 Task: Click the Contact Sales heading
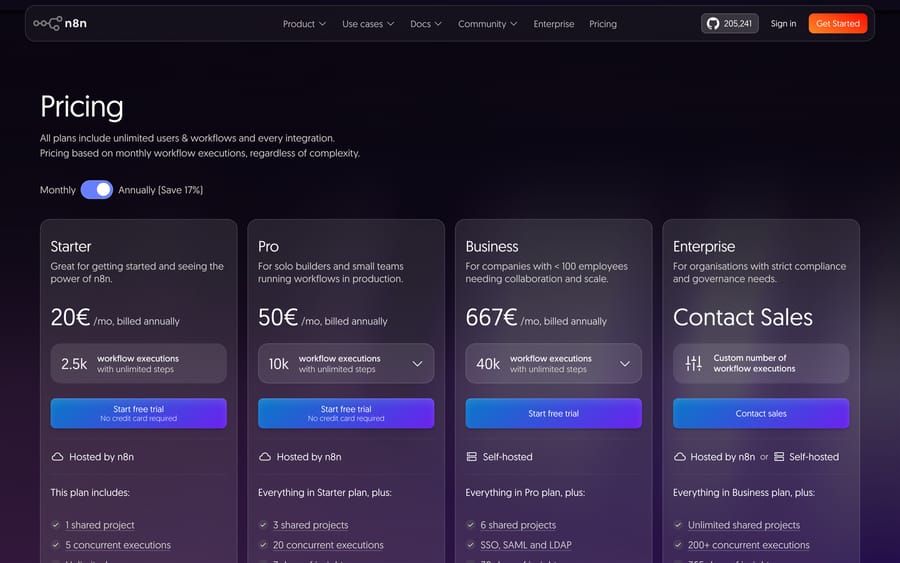(743, 317)
